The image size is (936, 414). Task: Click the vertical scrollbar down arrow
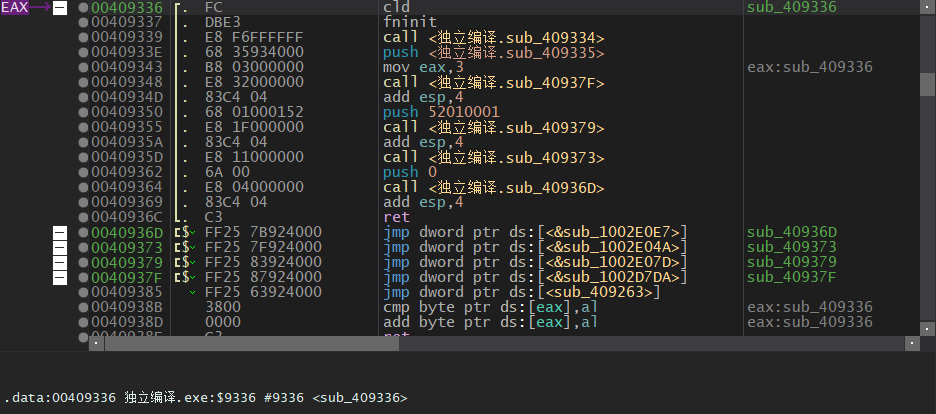927,329
